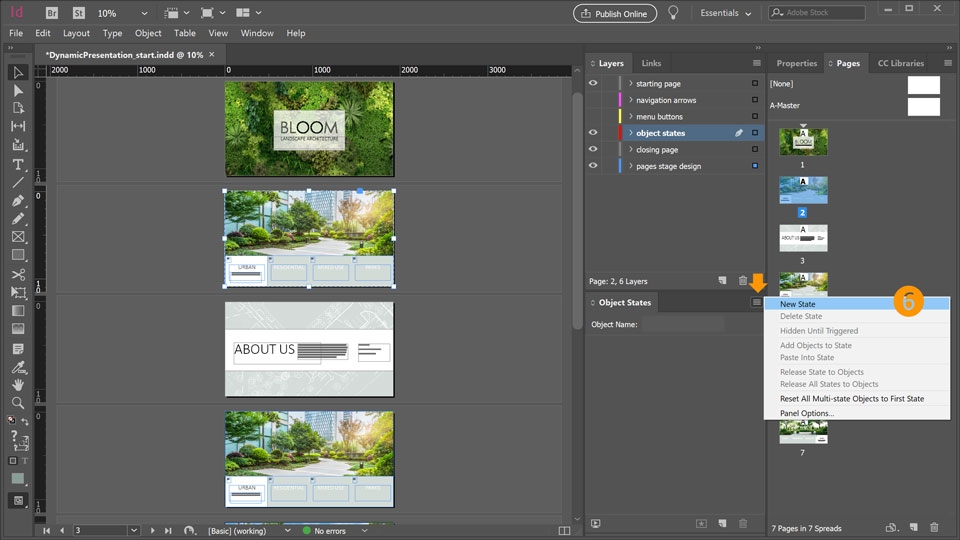Select the Hand tool
The image size is (960, 540).
pos(18,384)
